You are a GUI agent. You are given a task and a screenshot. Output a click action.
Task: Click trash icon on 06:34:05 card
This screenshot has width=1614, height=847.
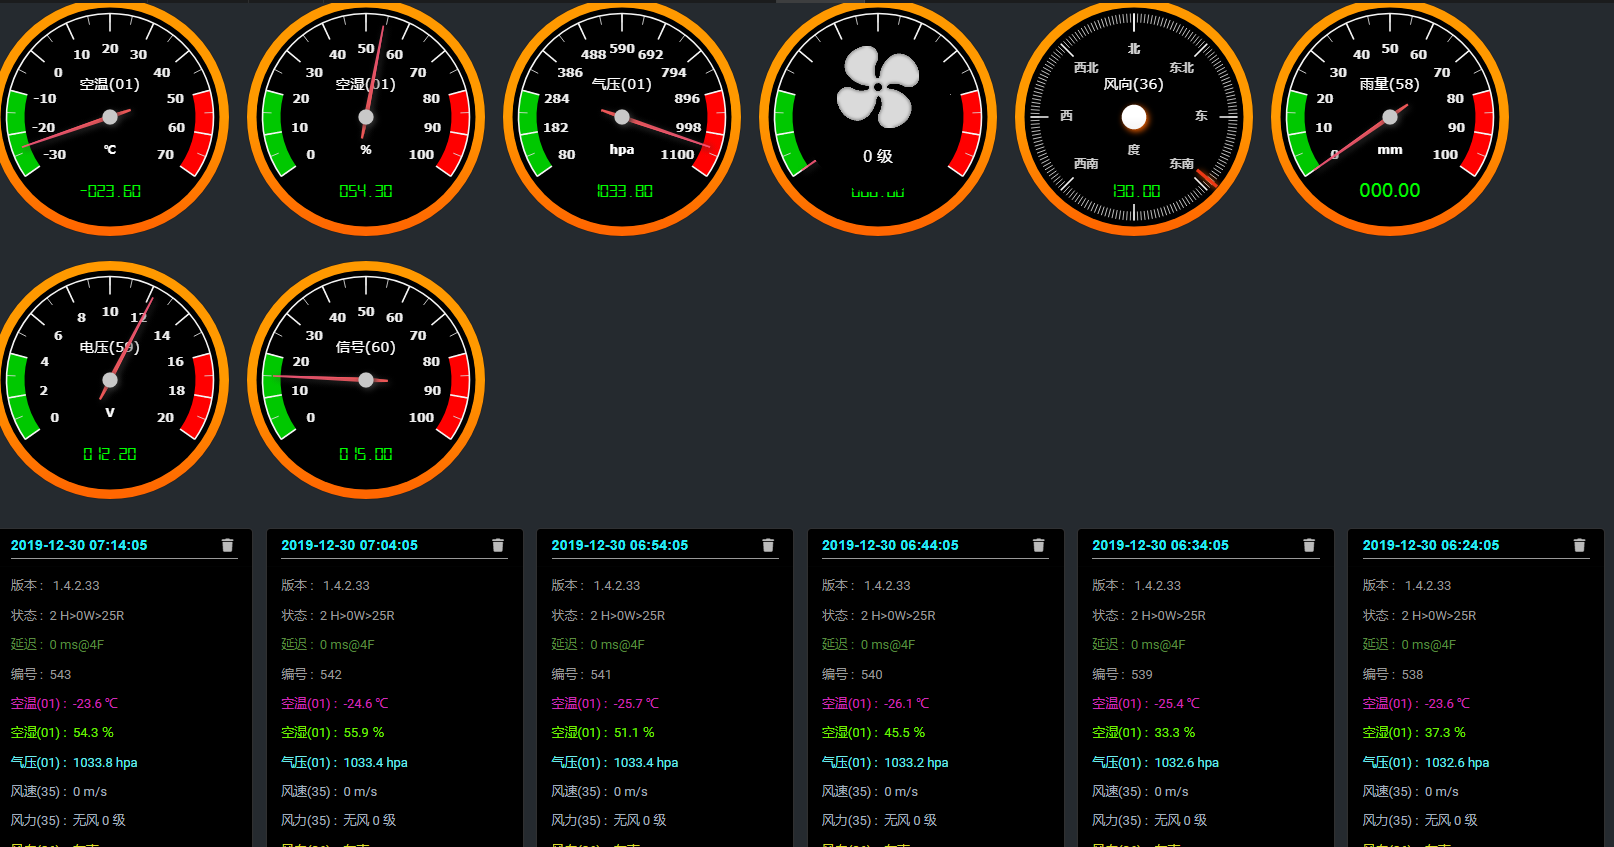[1309, 545]
